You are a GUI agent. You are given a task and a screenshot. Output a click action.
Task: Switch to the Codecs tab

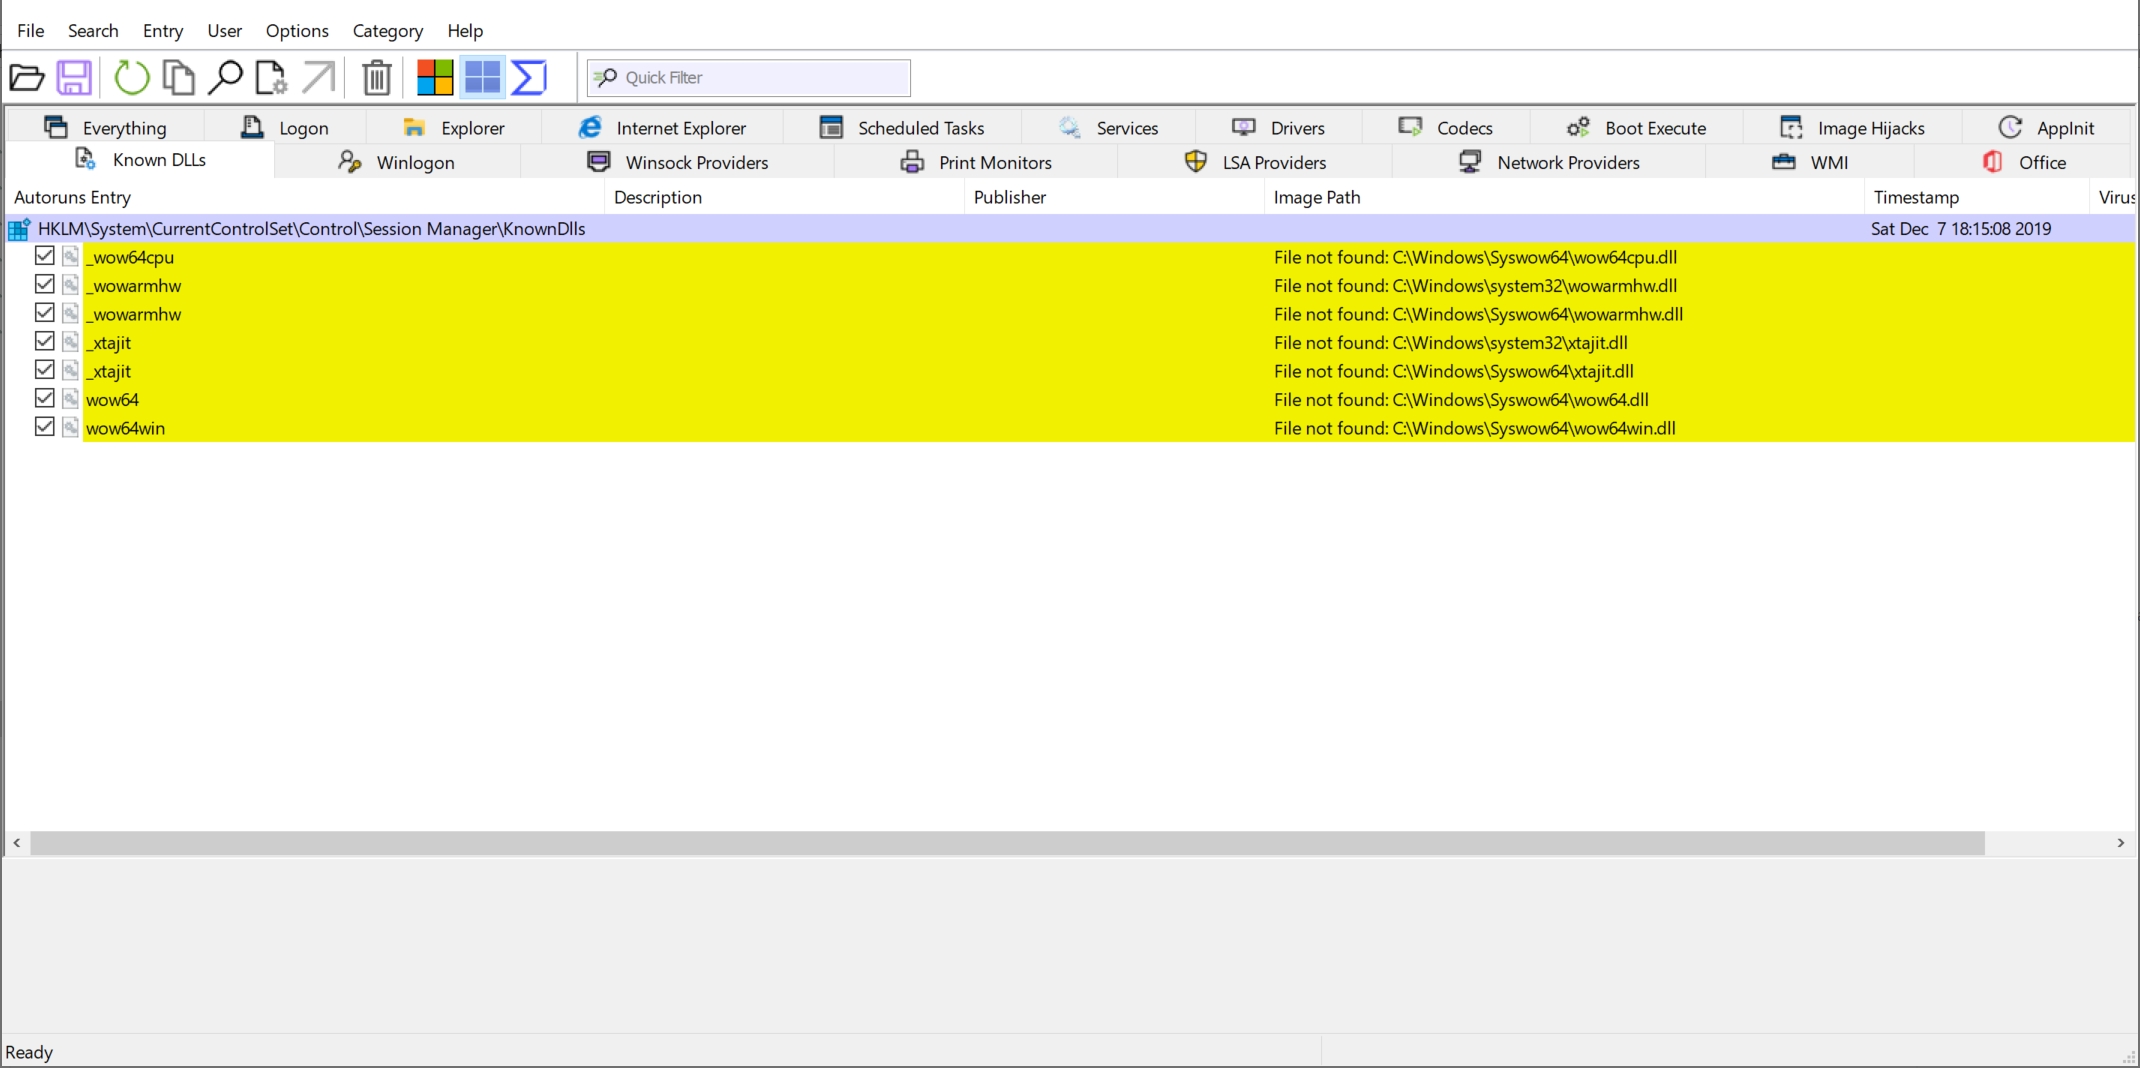click(x=1445, y=127)
